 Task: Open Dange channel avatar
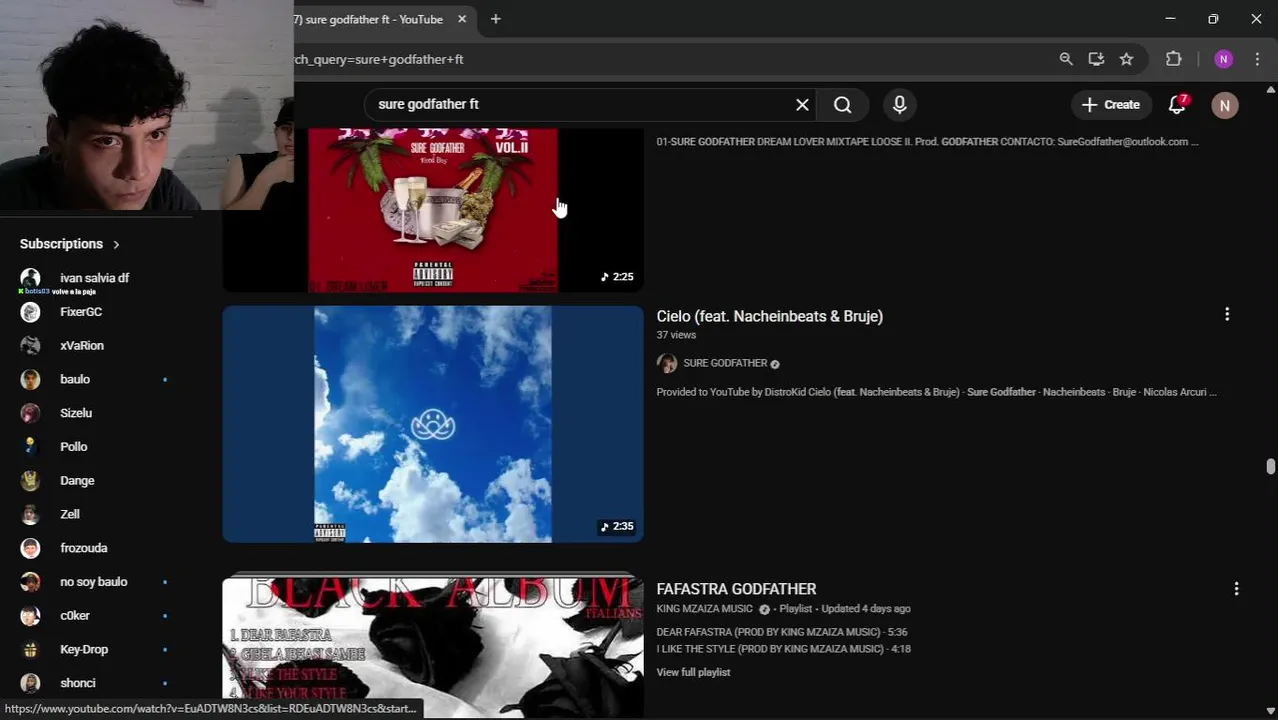[x=30, y=481]
